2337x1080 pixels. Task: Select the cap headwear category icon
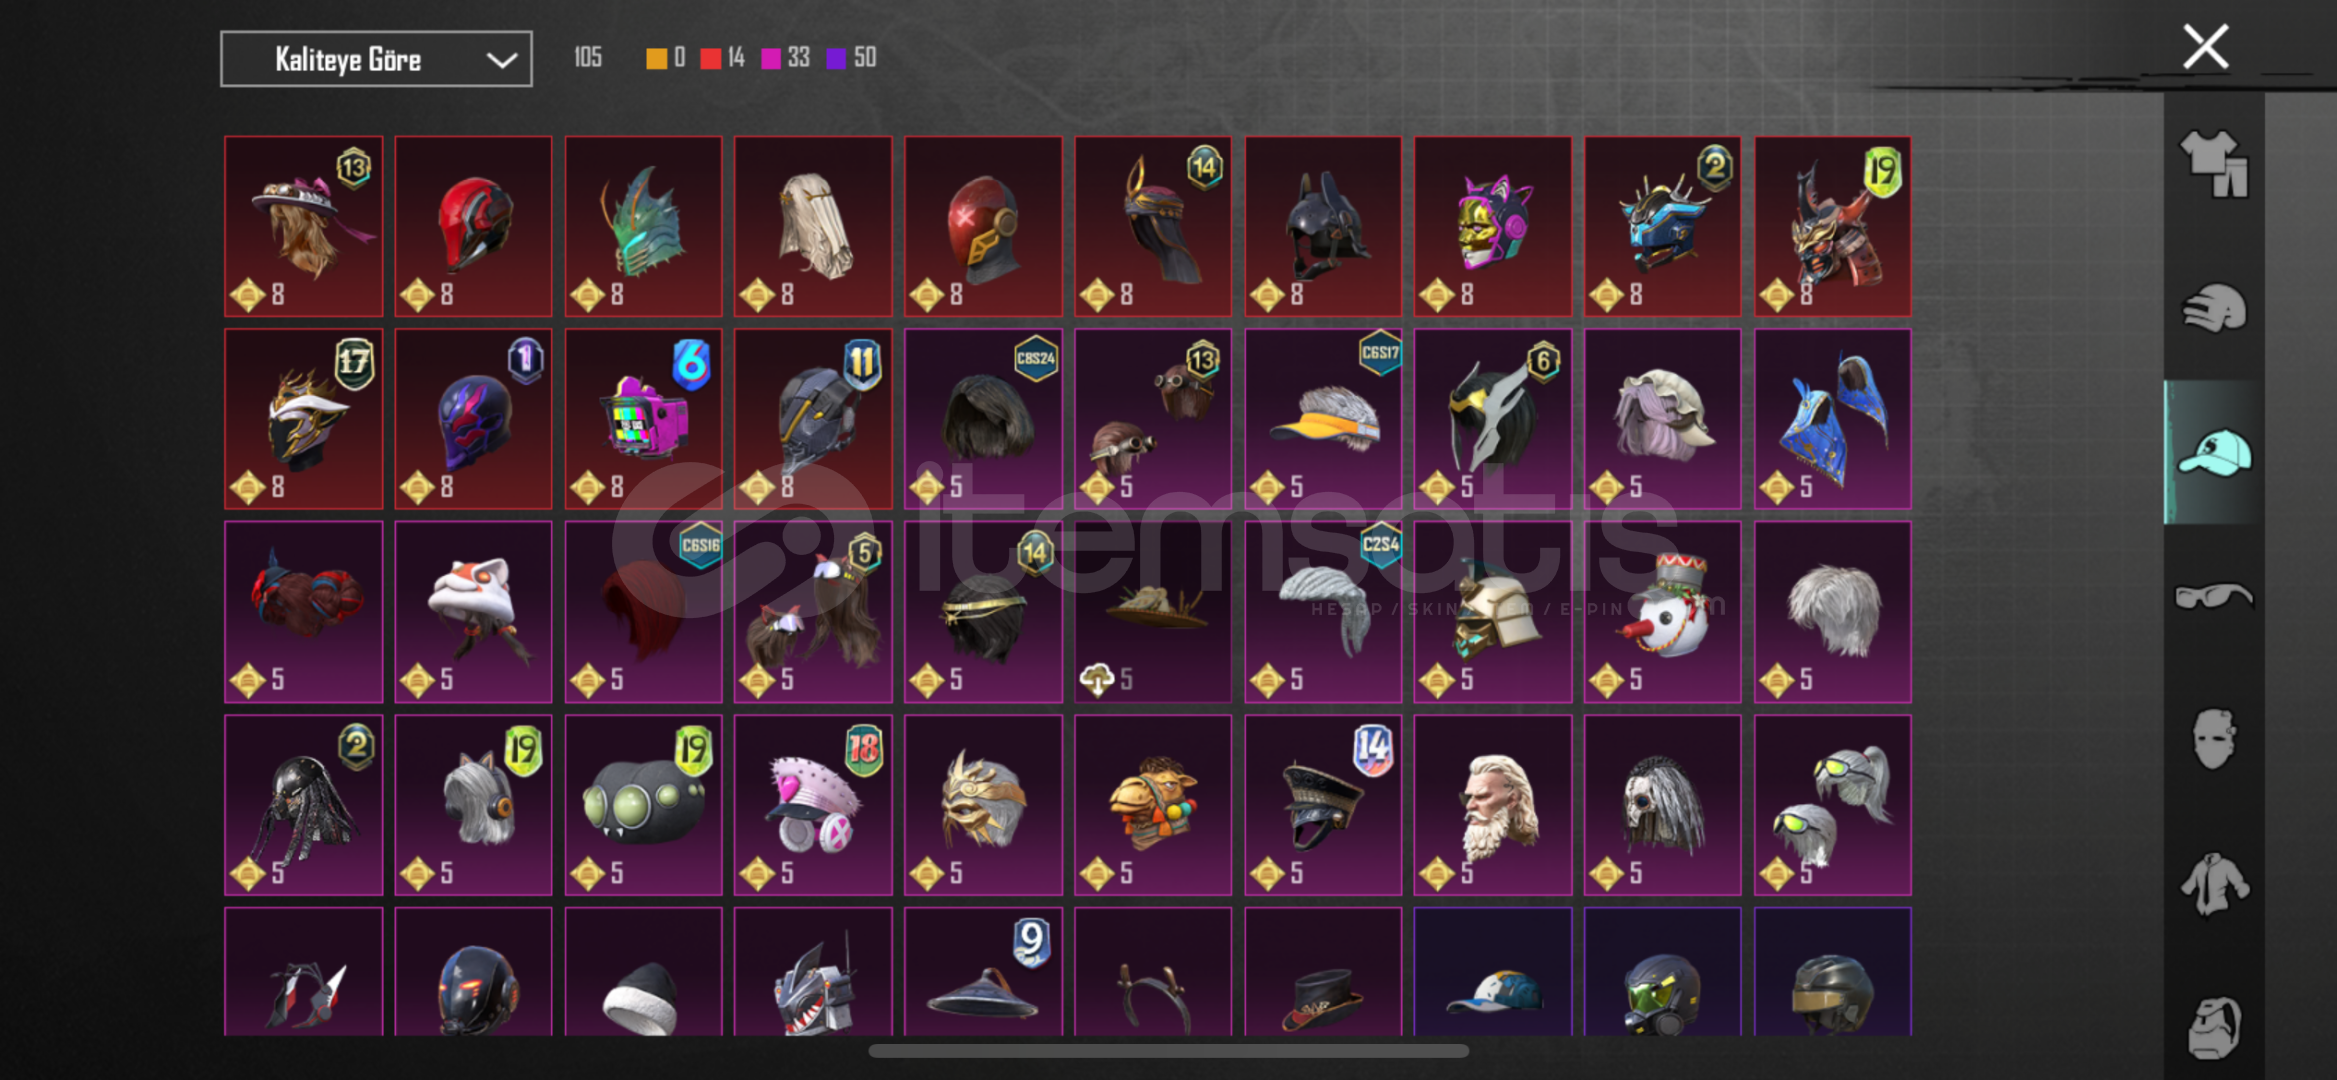pos(2214,452)
